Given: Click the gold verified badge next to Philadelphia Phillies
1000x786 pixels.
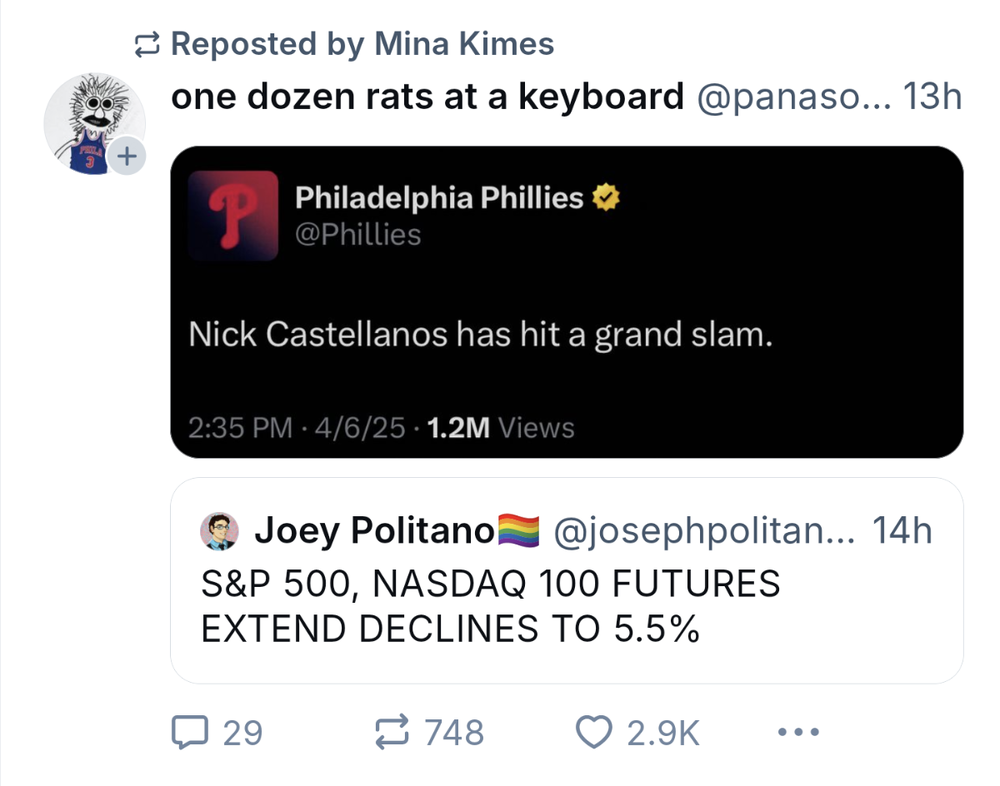Looking at the screenshot, I should point(605,197).
